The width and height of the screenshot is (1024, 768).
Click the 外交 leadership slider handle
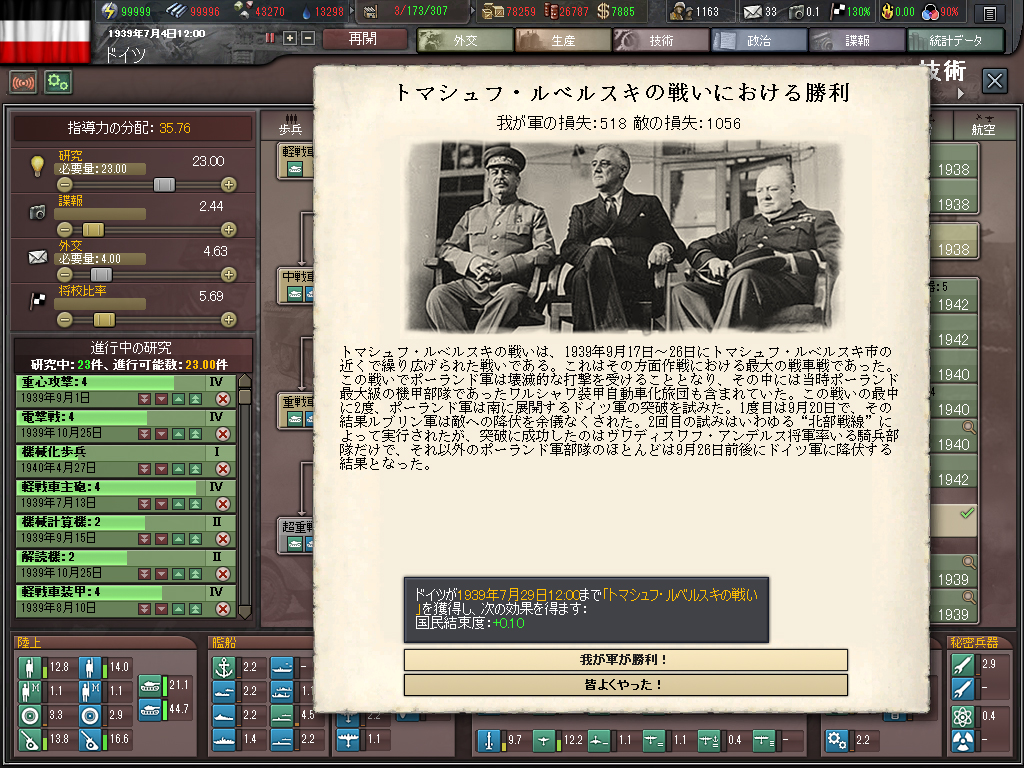pyautogui.click(x=101, y=275)
